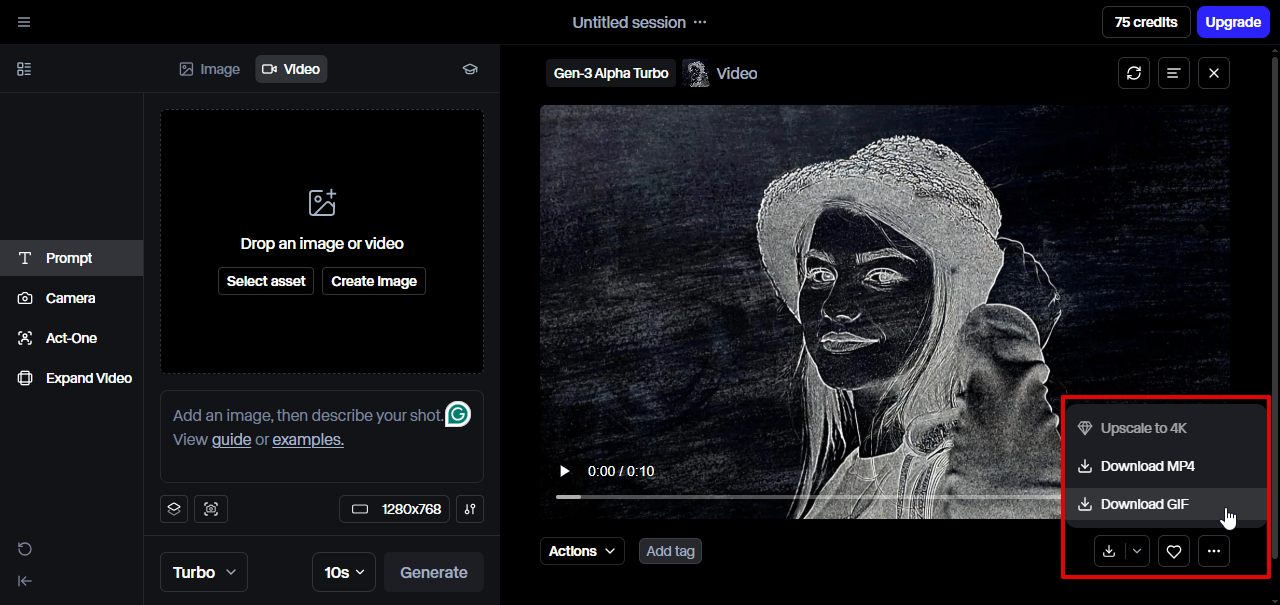The image size is (1280, 605).
Task: Select Camera in the sidebar
Action: click(71, 298)
